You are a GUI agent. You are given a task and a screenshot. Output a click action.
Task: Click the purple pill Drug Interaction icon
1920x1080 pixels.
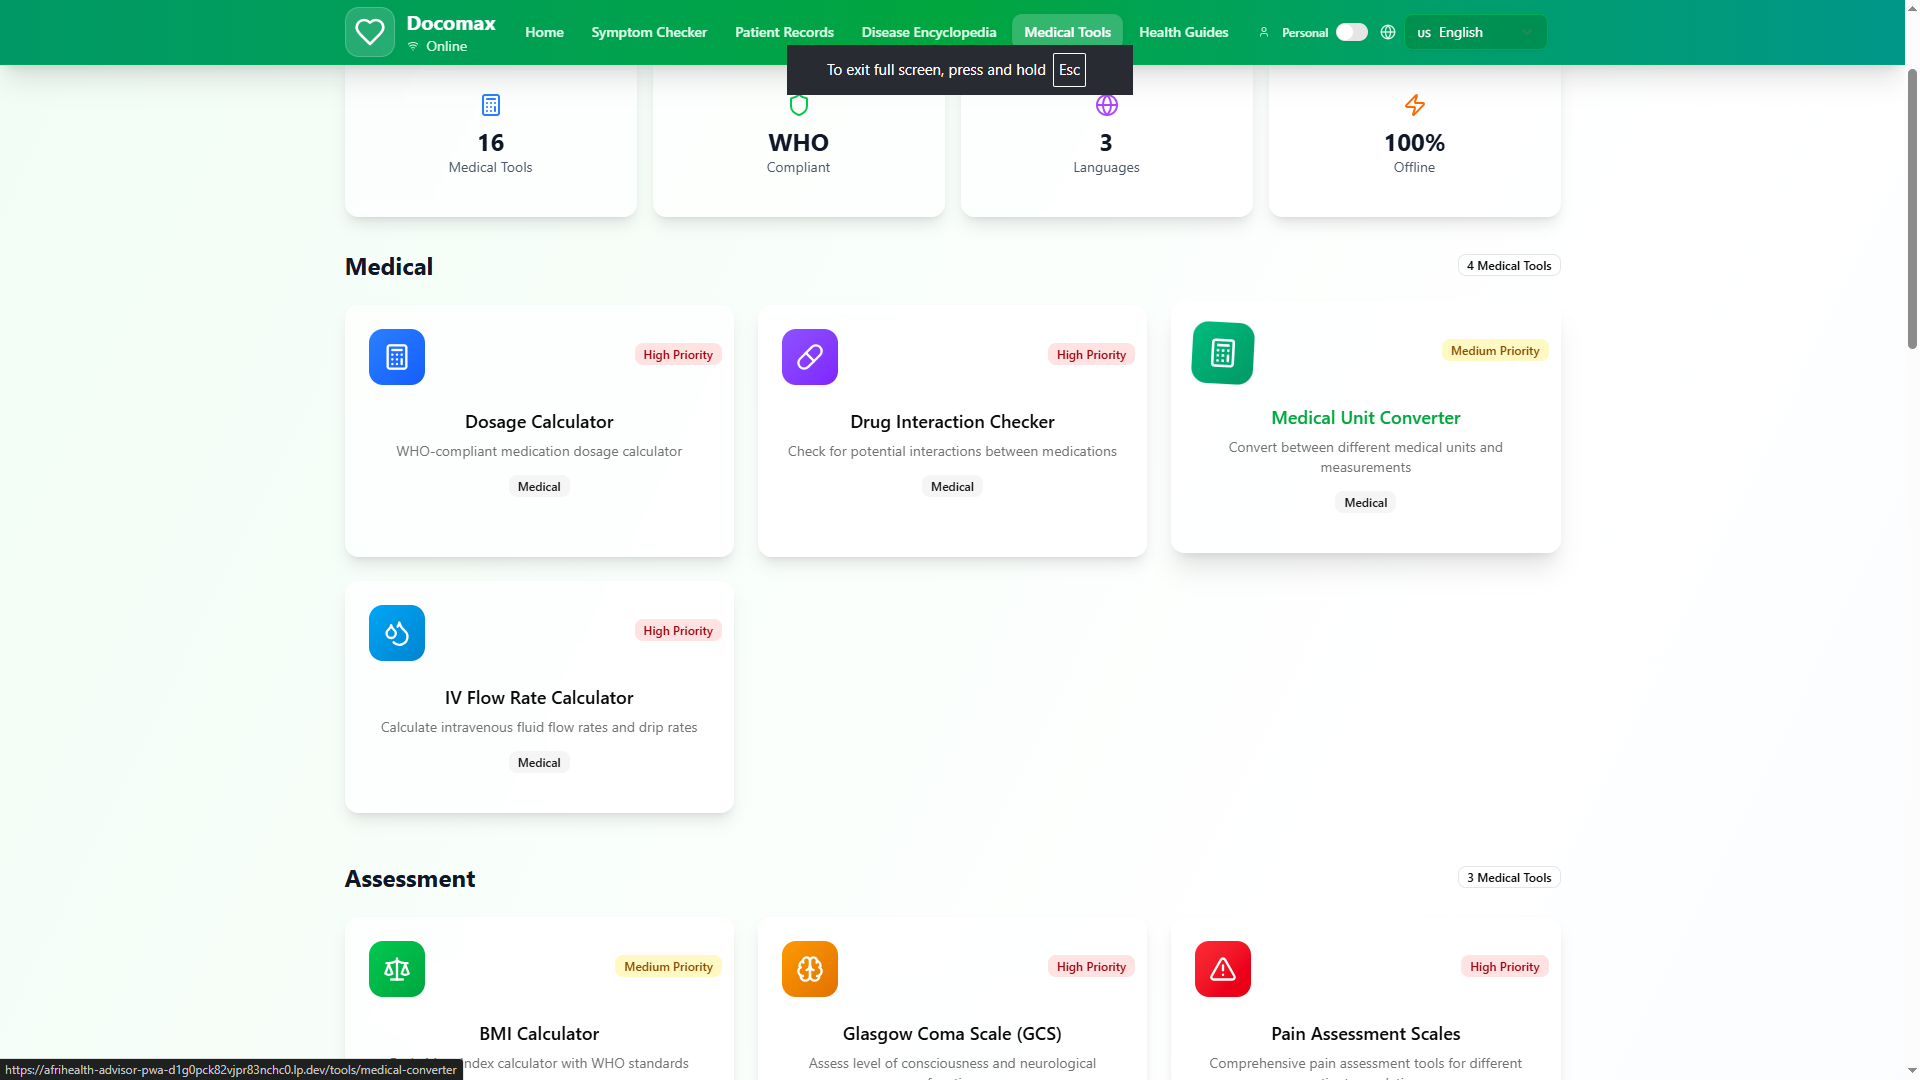pos(809,357)
